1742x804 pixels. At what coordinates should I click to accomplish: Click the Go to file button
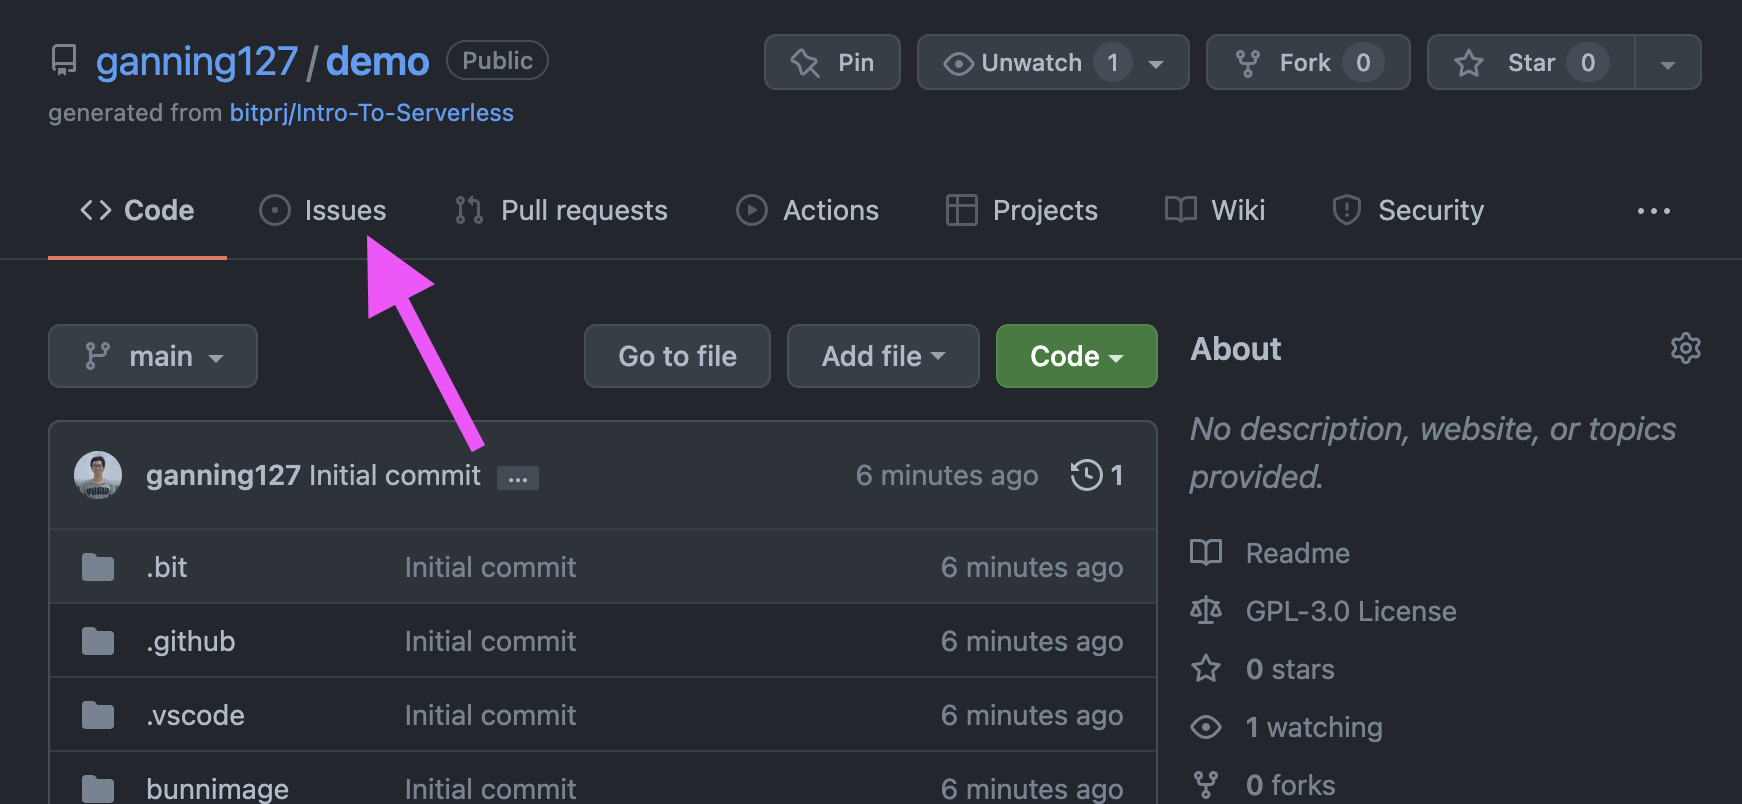tap(677, 356)
